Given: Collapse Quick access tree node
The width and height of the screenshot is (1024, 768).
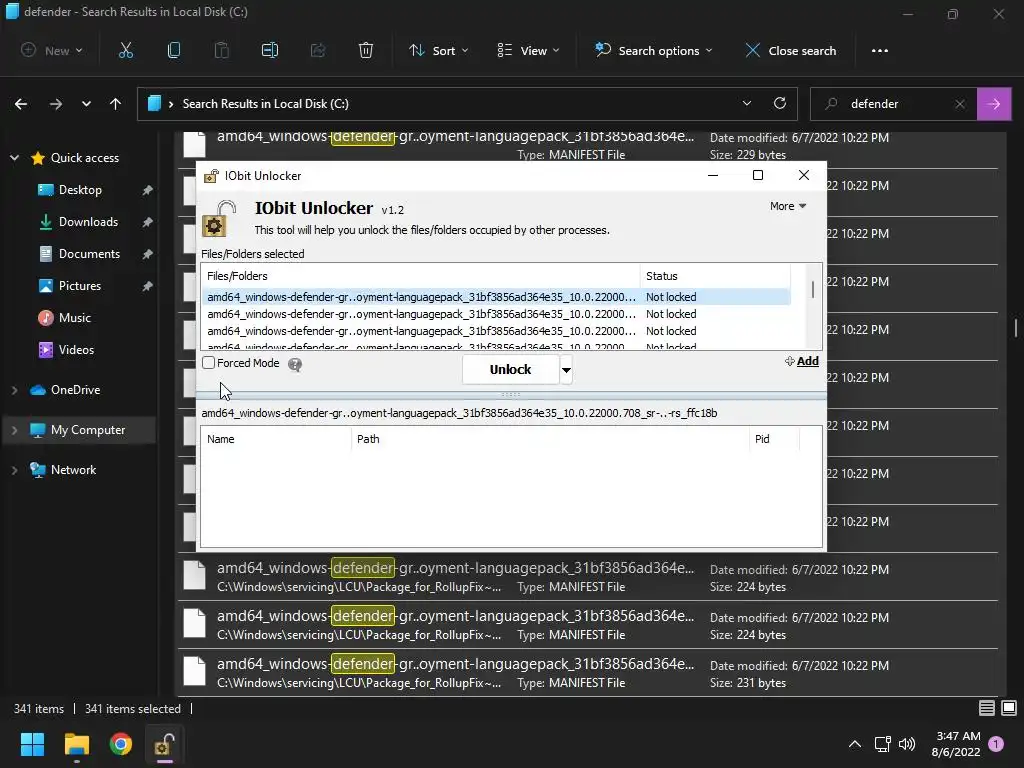Looking at the screenshot, I should pyautogui.click(x=14, y=157).
